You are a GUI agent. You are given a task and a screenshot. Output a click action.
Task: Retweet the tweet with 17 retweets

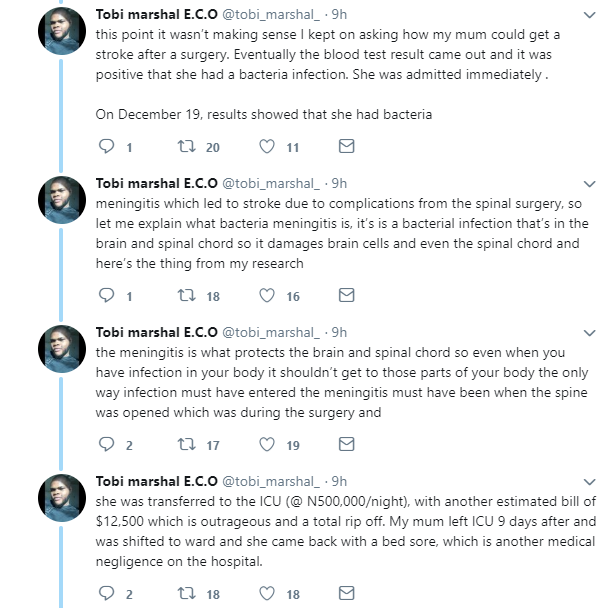tap(186, 445)
